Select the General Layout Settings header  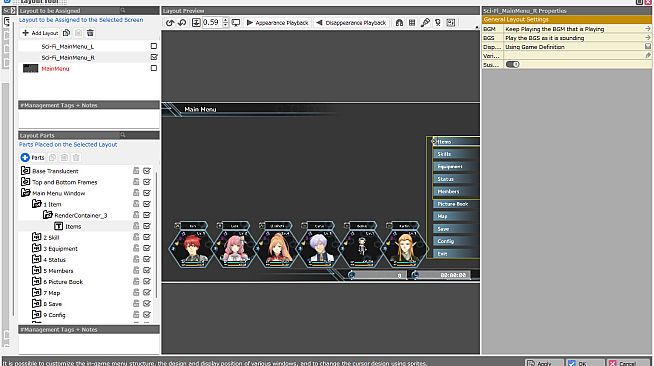(x=567, y=20)
